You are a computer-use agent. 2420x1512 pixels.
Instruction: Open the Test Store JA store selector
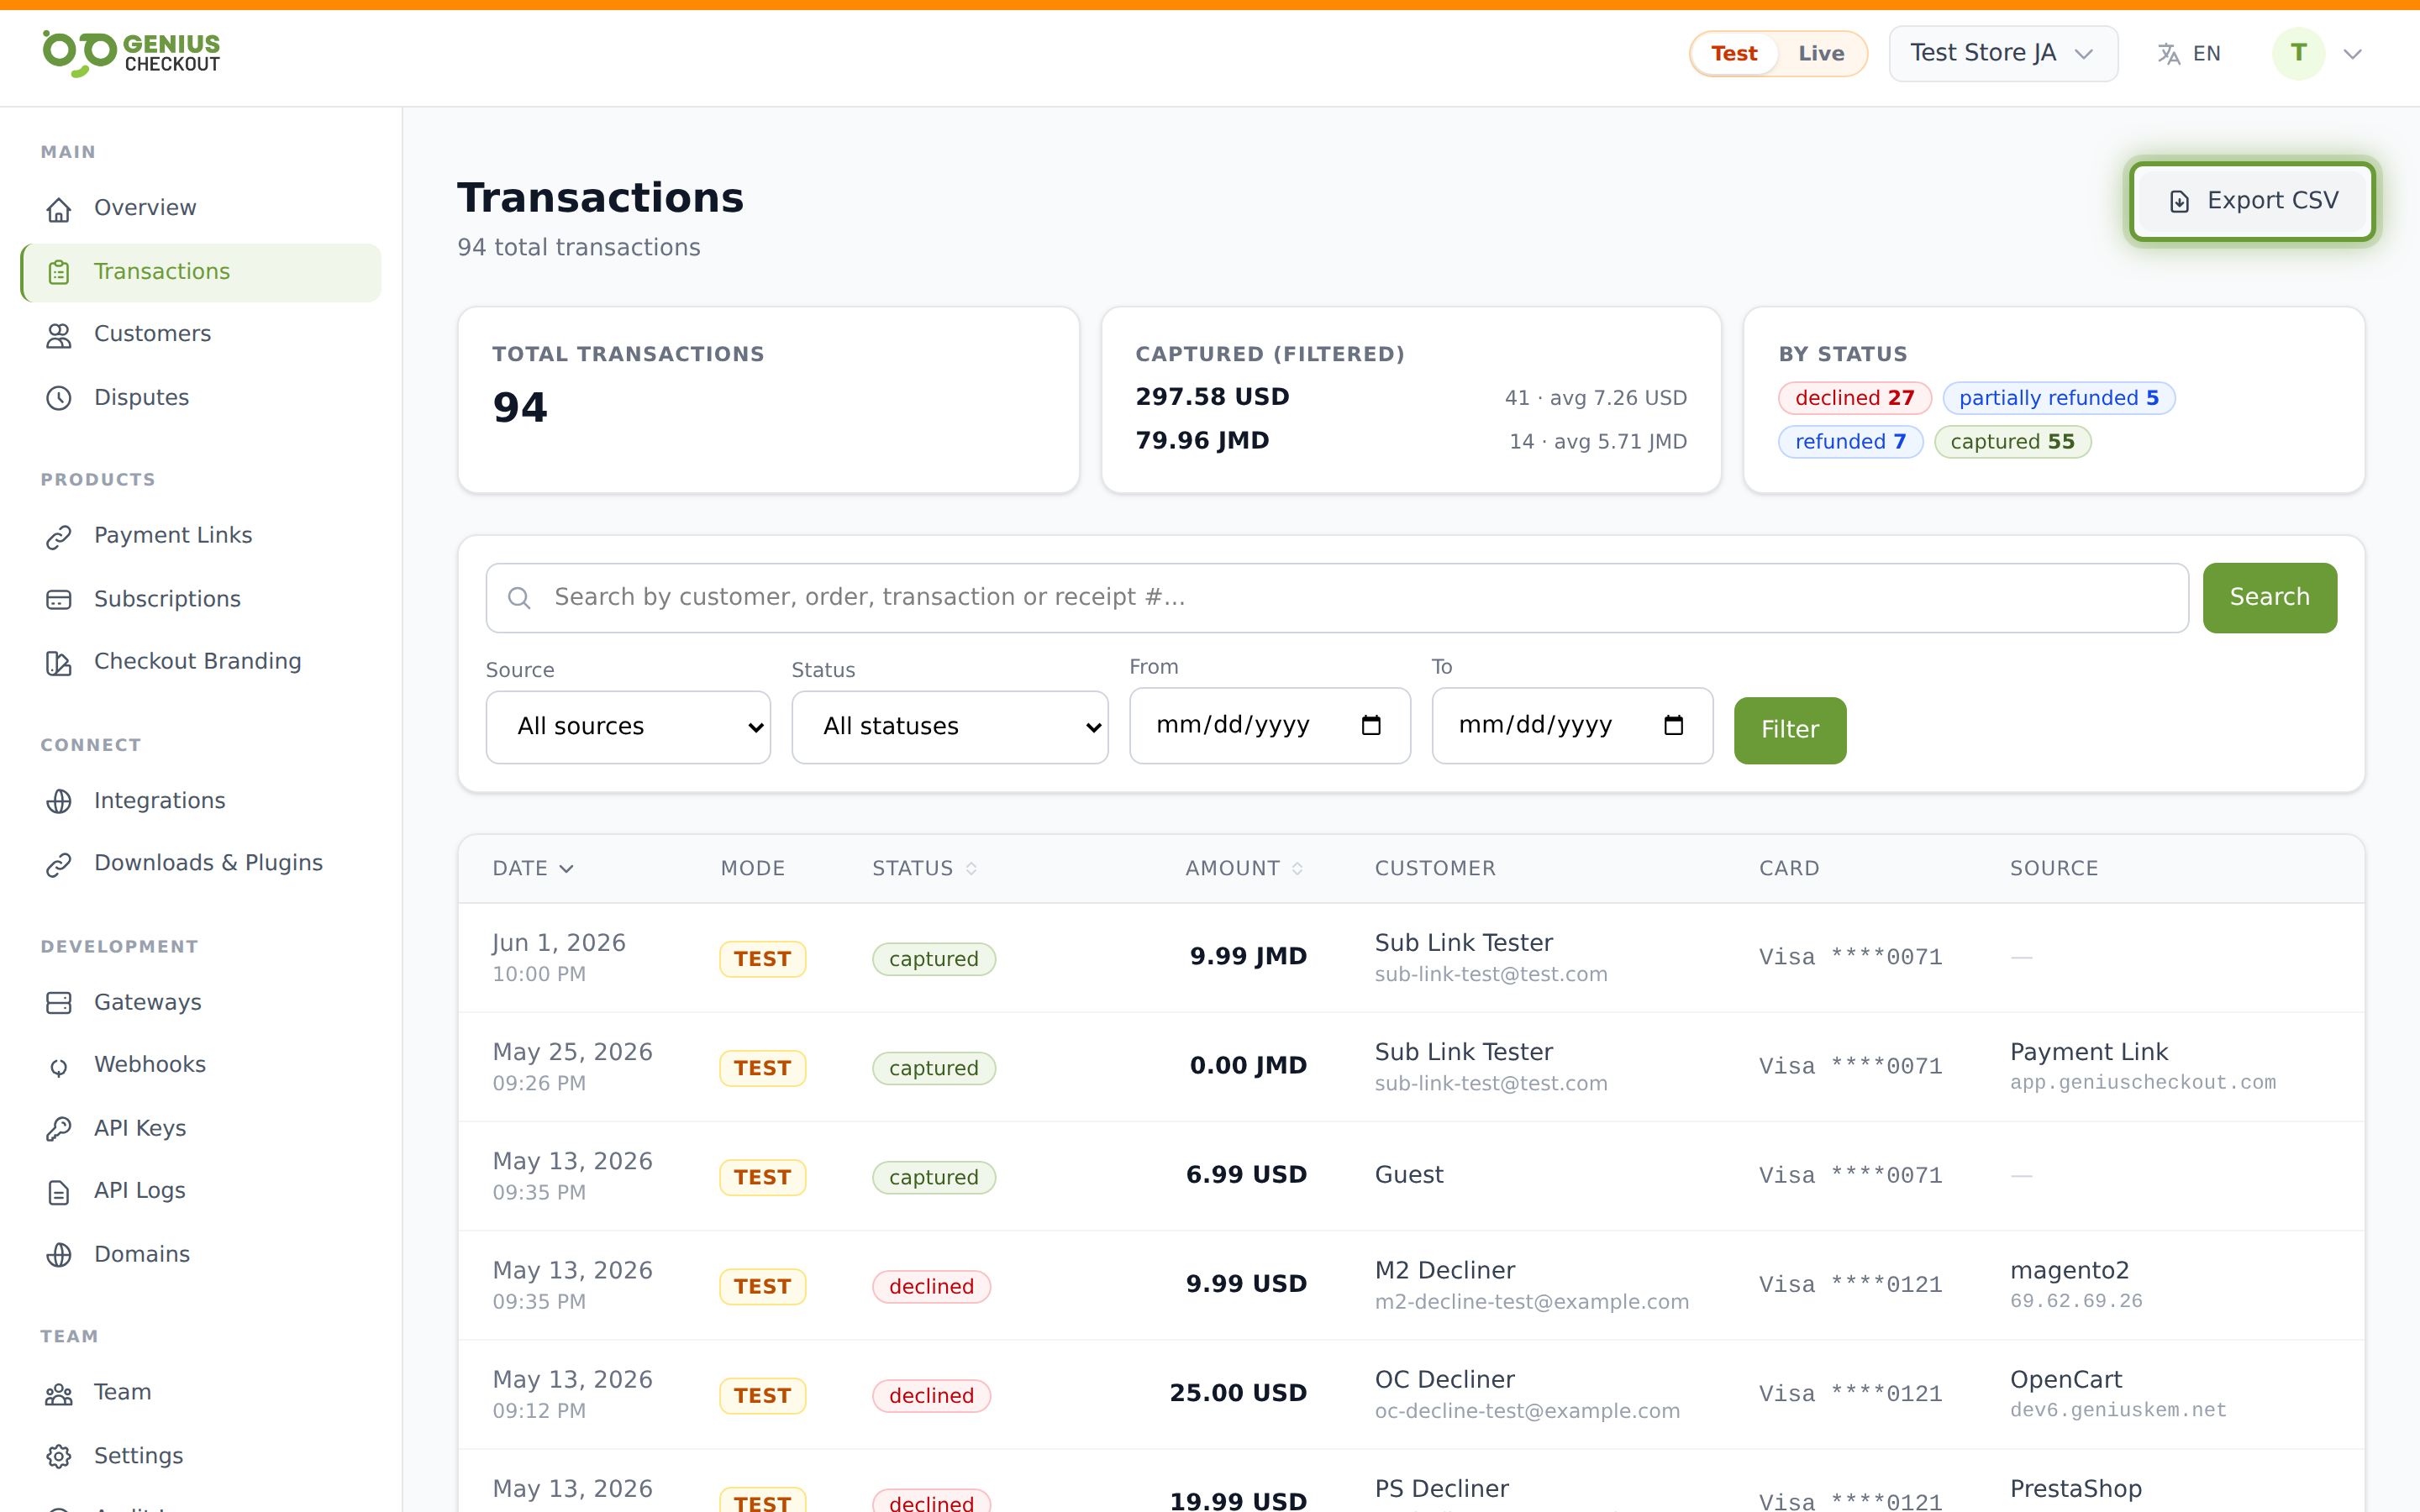pyautogui.click(x=2003, y=53)
